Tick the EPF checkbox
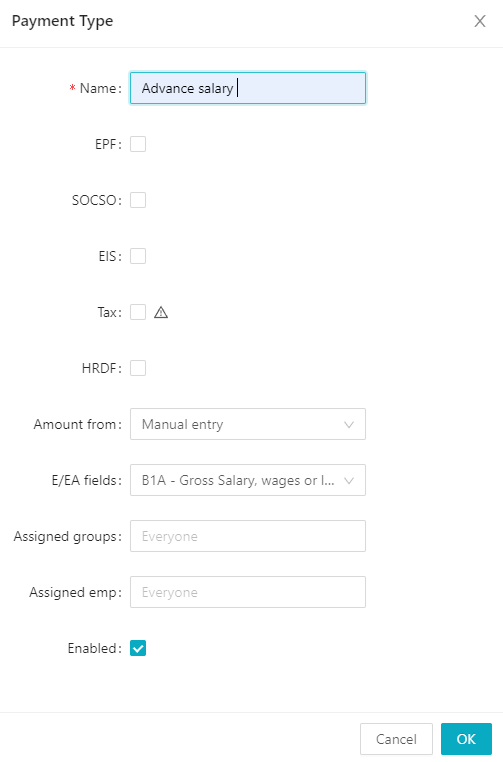The image size is (503, 762). (x=138, y=144)
